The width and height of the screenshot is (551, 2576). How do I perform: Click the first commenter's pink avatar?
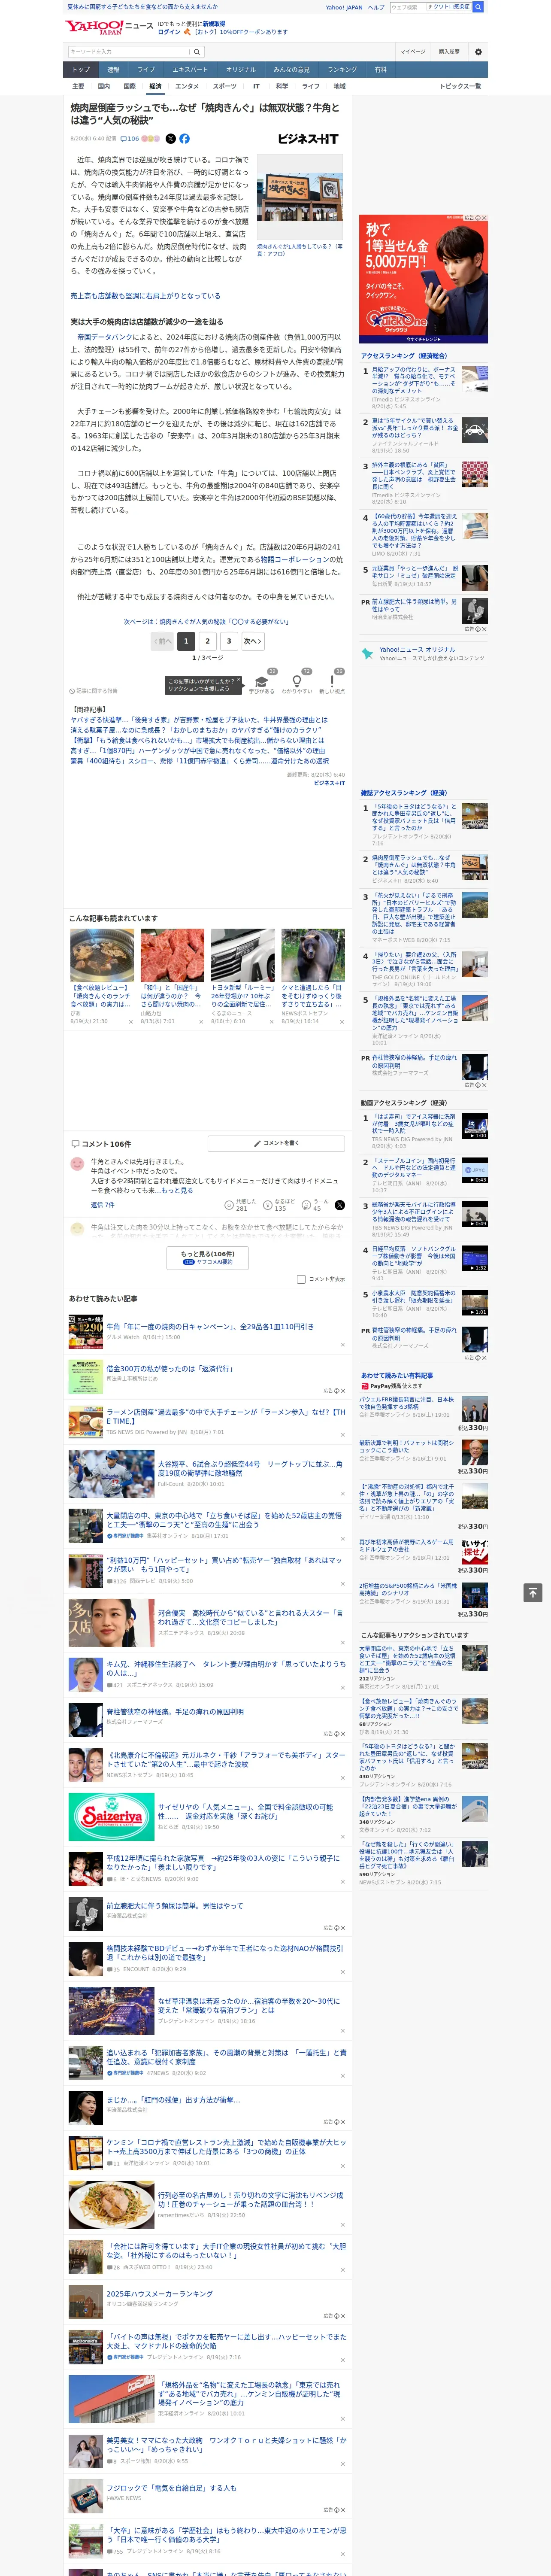pyautogui.click(x=77, y=1164)
